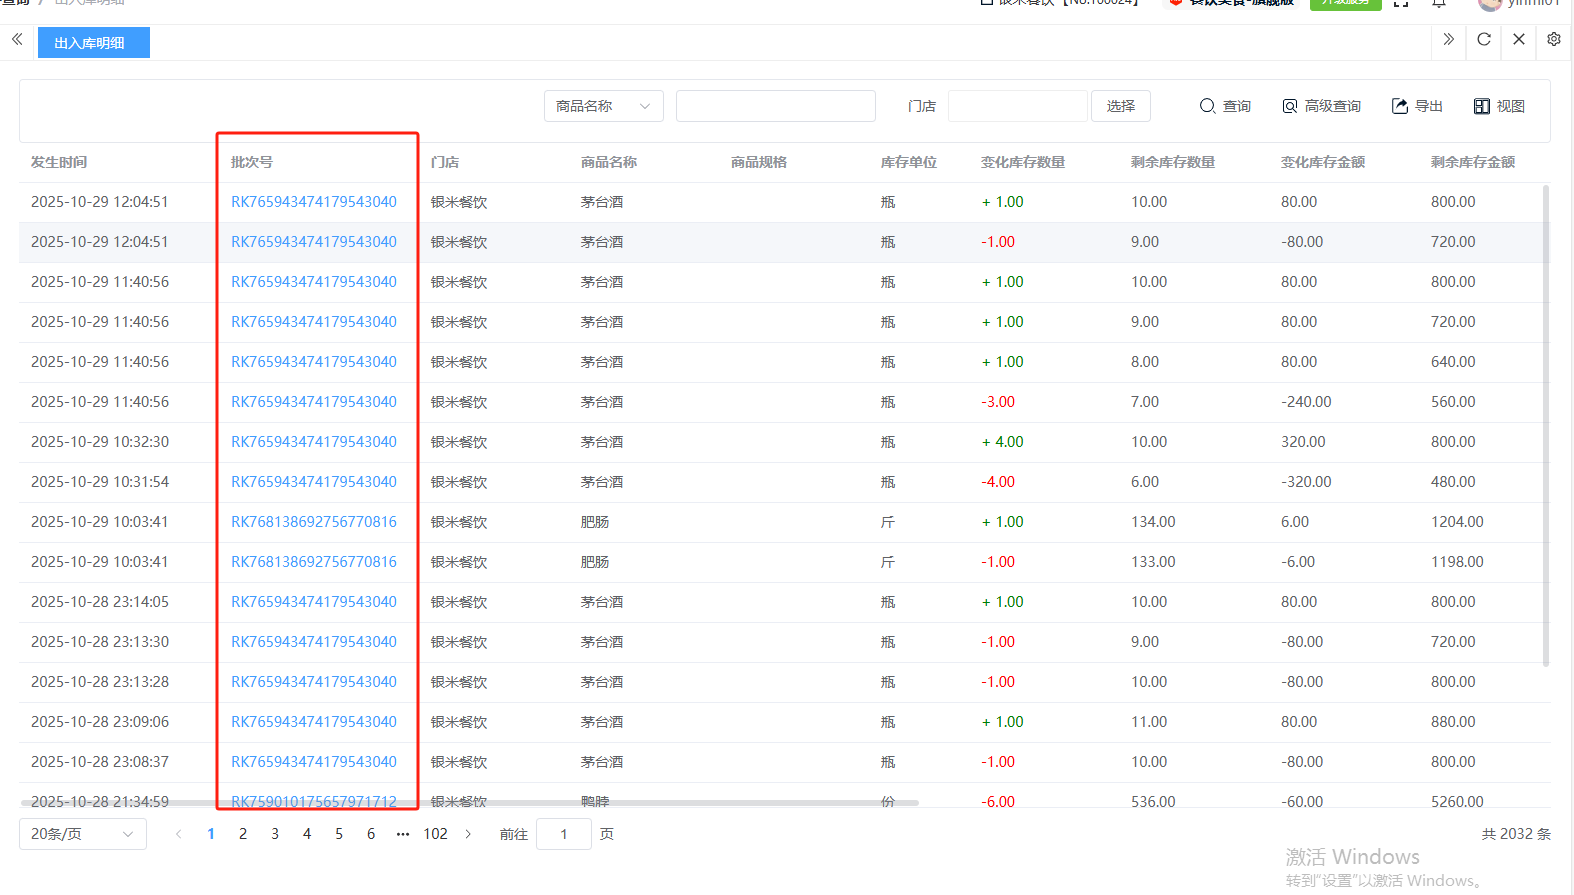The image size is (1574, 895).
Task: Open the 视图 view layout options
Action: (1498, 106)
